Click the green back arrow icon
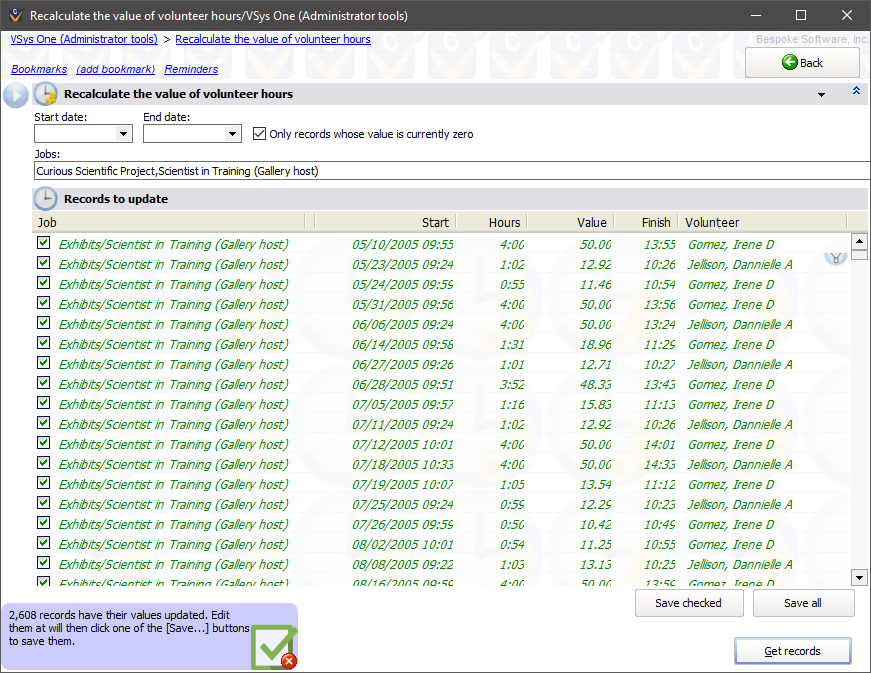The height and width of the screenshot is (673, 871). (x=789, y=63)
